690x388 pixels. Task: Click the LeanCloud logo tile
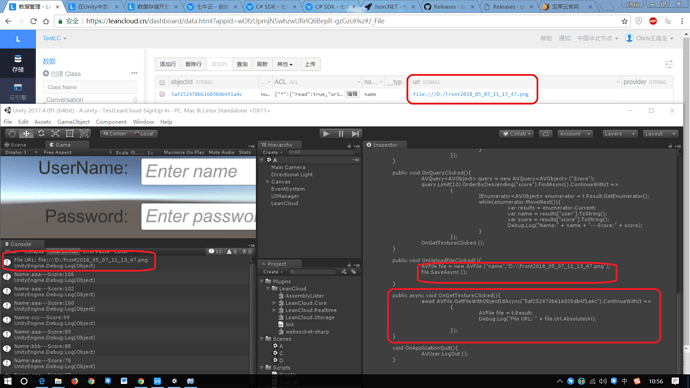tap(18, 39)
